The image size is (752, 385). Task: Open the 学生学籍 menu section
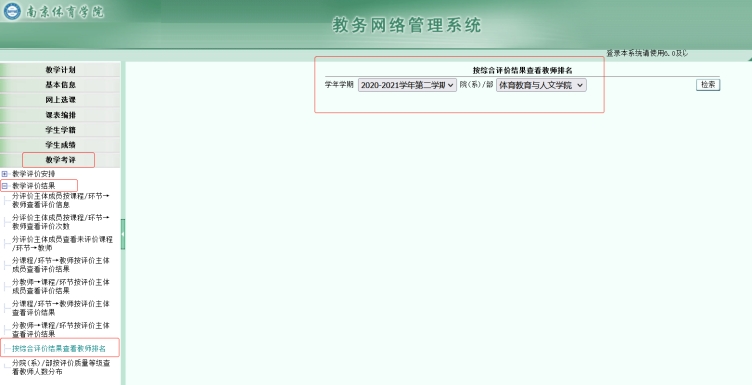[x=60, y=129]
